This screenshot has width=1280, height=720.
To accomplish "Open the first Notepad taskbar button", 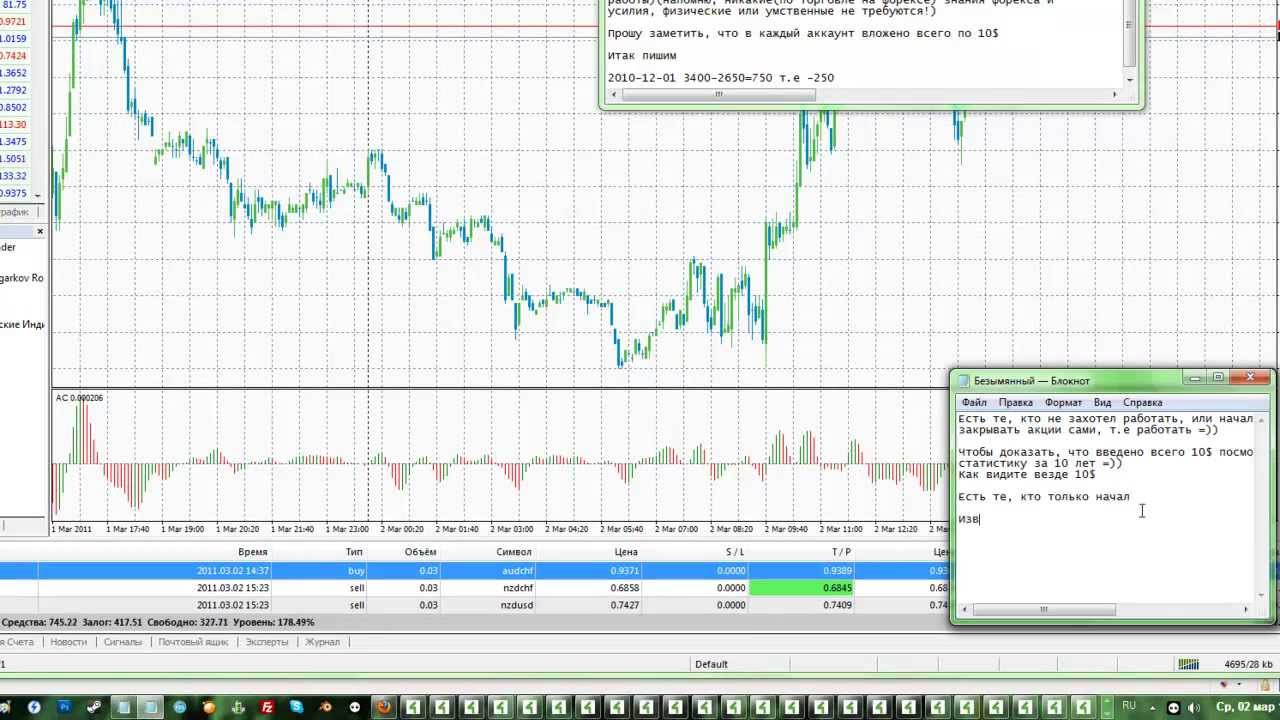I will tap(124, 707).
